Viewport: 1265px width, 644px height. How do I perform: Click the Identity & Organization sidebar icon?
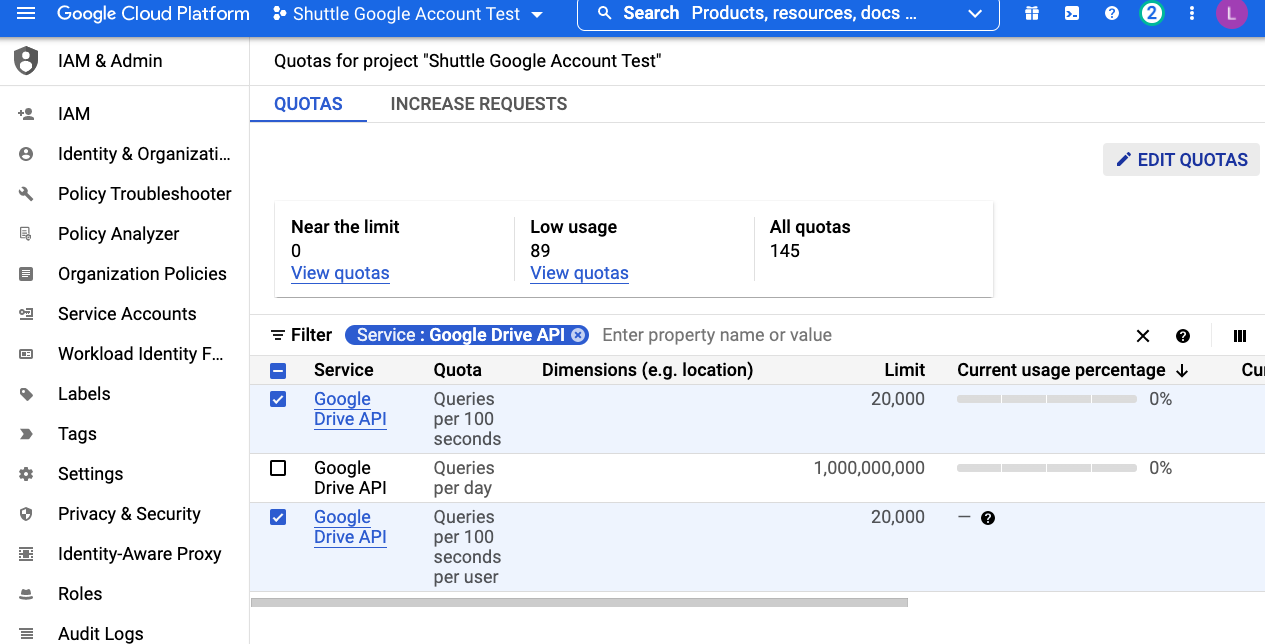26,154
